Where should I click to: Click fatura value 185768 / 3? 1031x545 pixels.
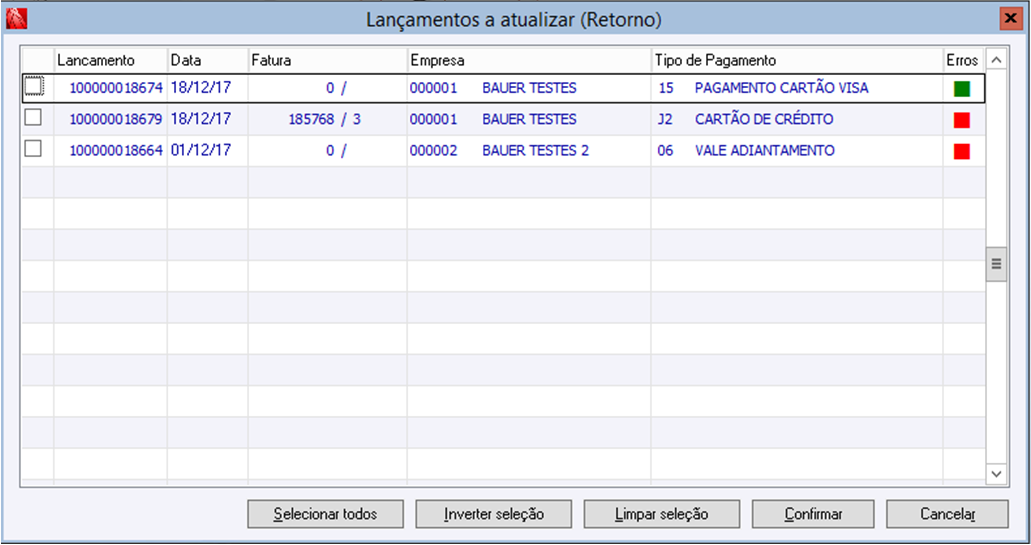(x=325, y=120)
